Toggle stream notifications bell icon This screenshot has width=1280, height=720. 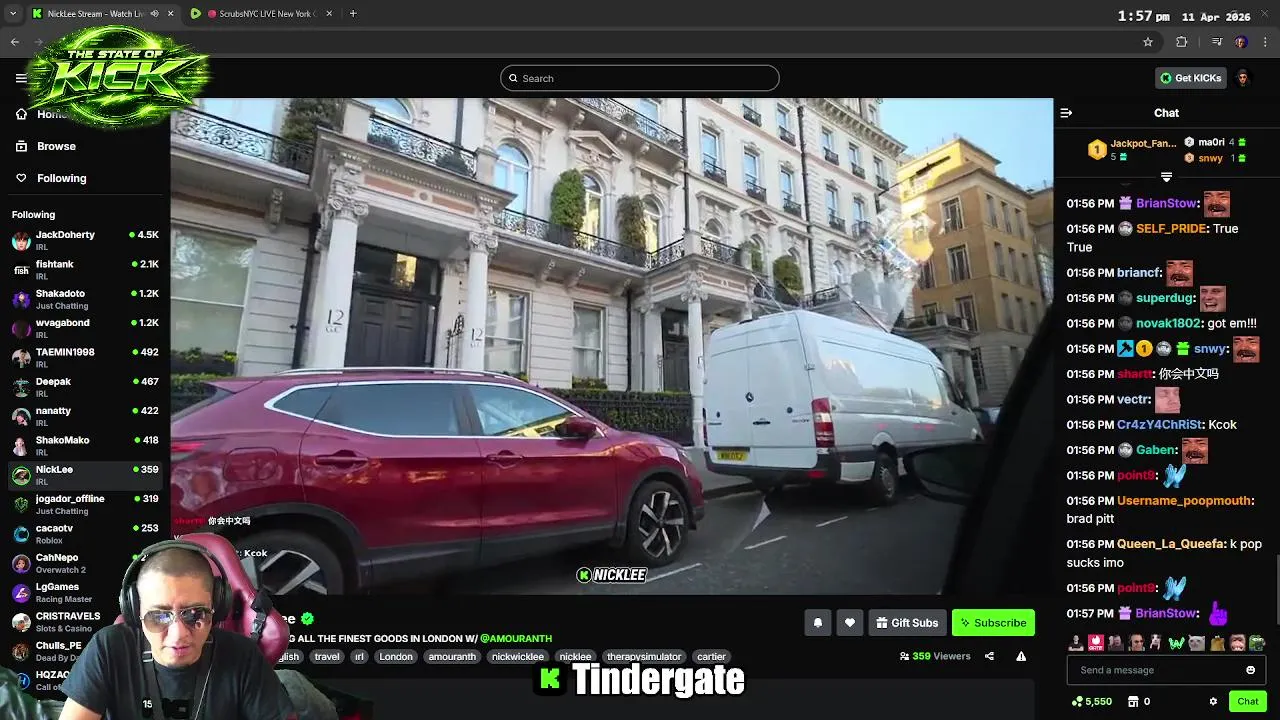click(817, 623)
